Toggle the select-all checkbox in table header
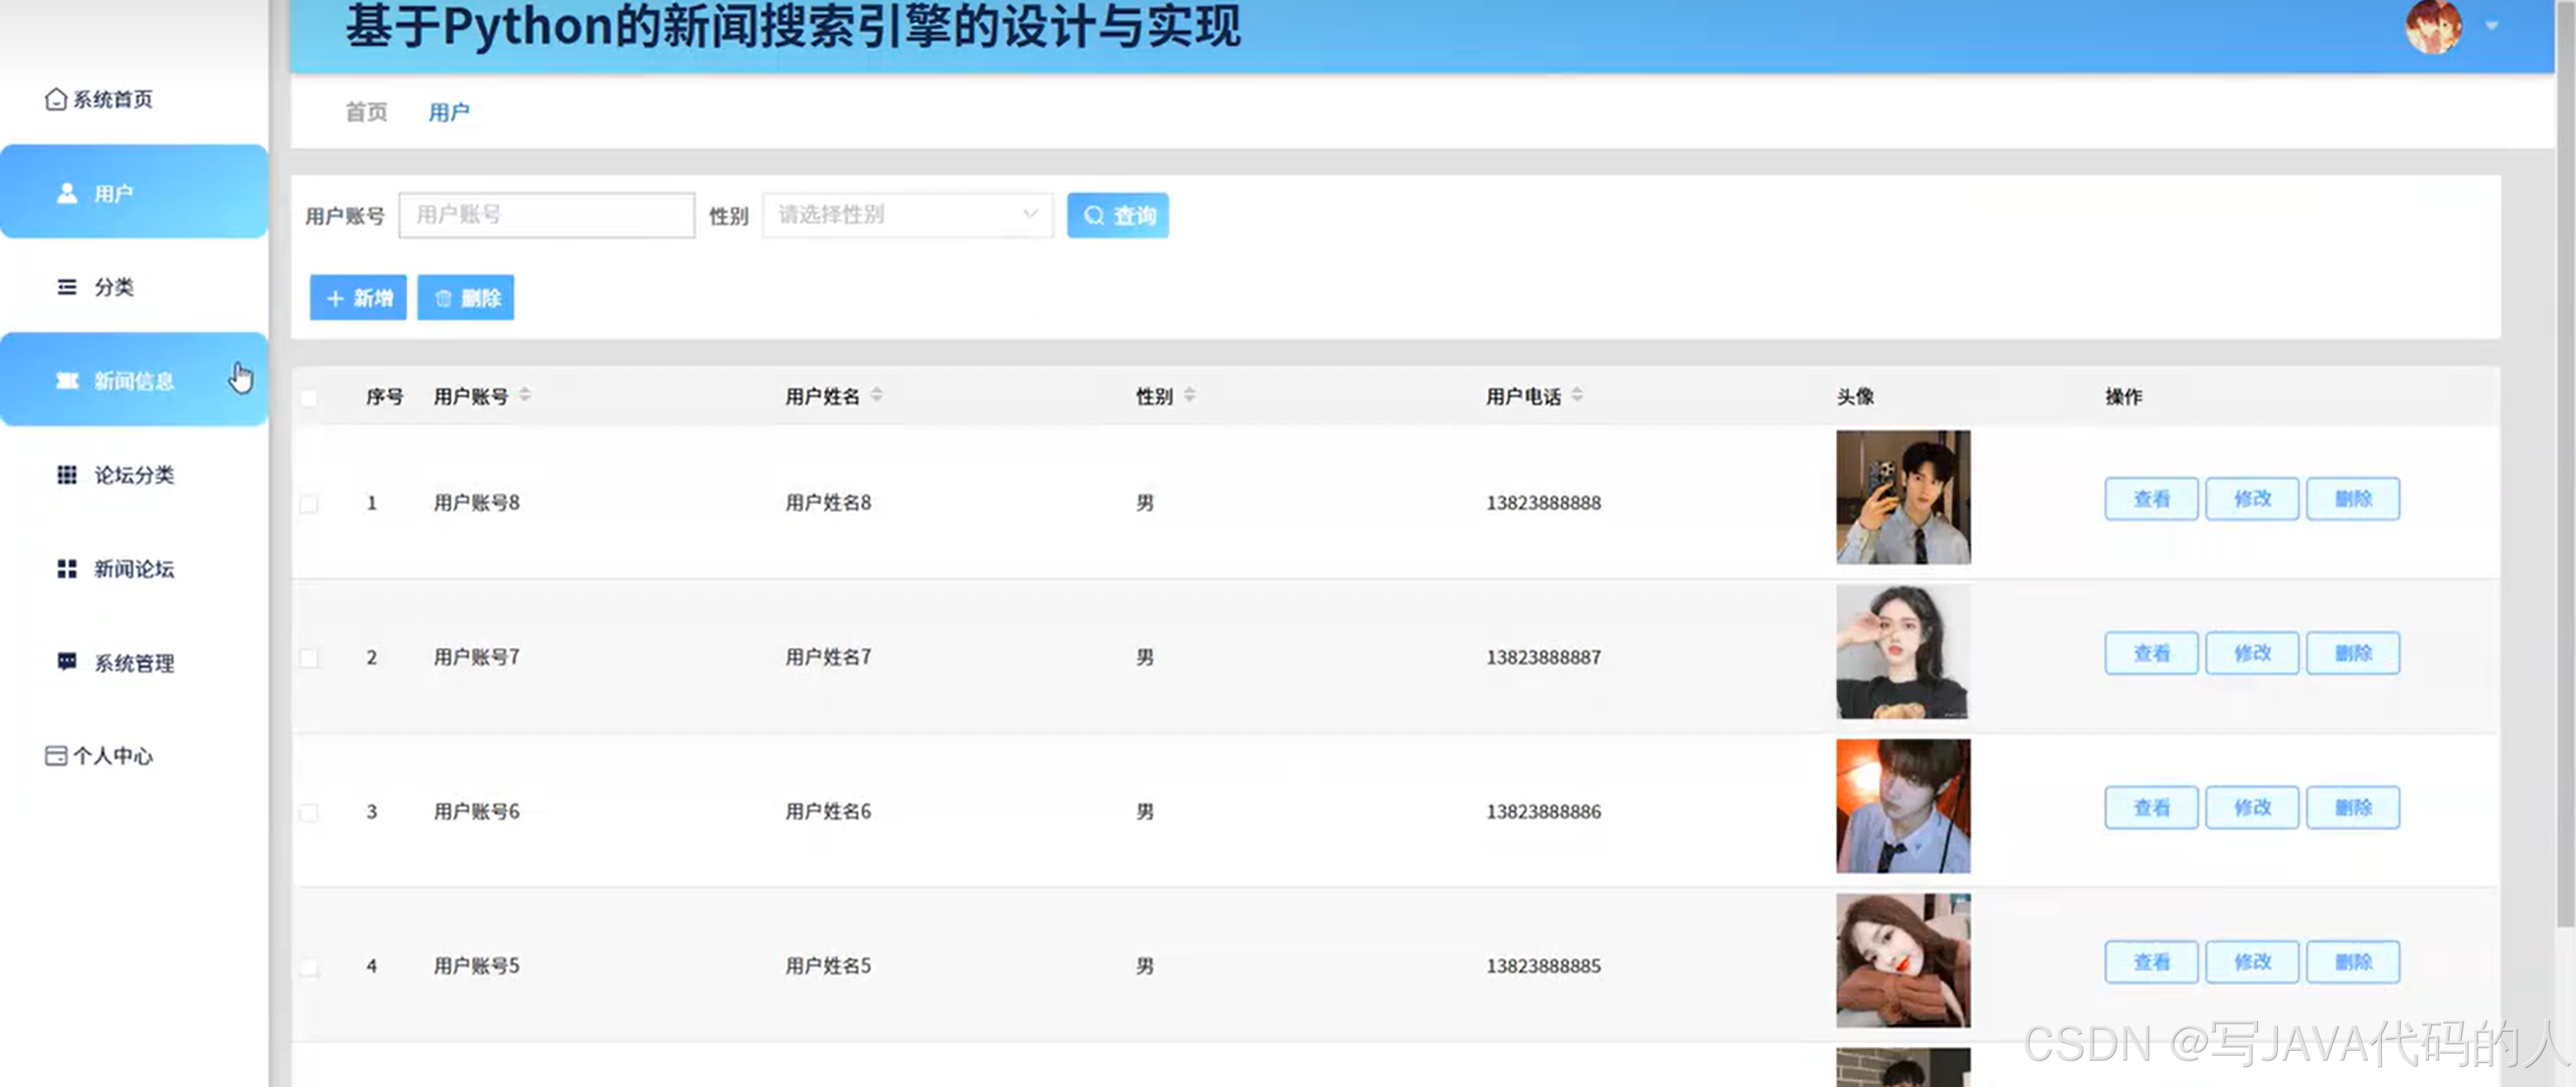Screen dimensions: 2576x1087 tap(309, 398)
